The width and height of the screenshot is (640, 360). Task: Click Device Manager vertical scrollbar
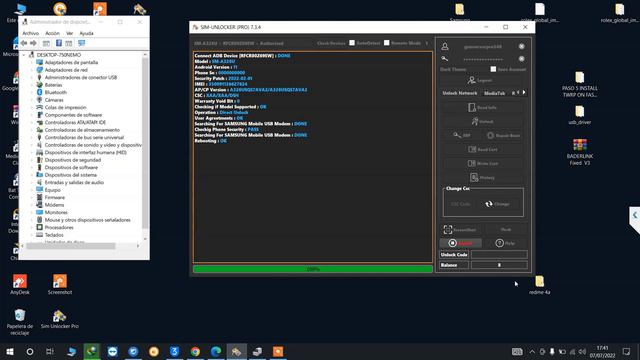(145, 143)
